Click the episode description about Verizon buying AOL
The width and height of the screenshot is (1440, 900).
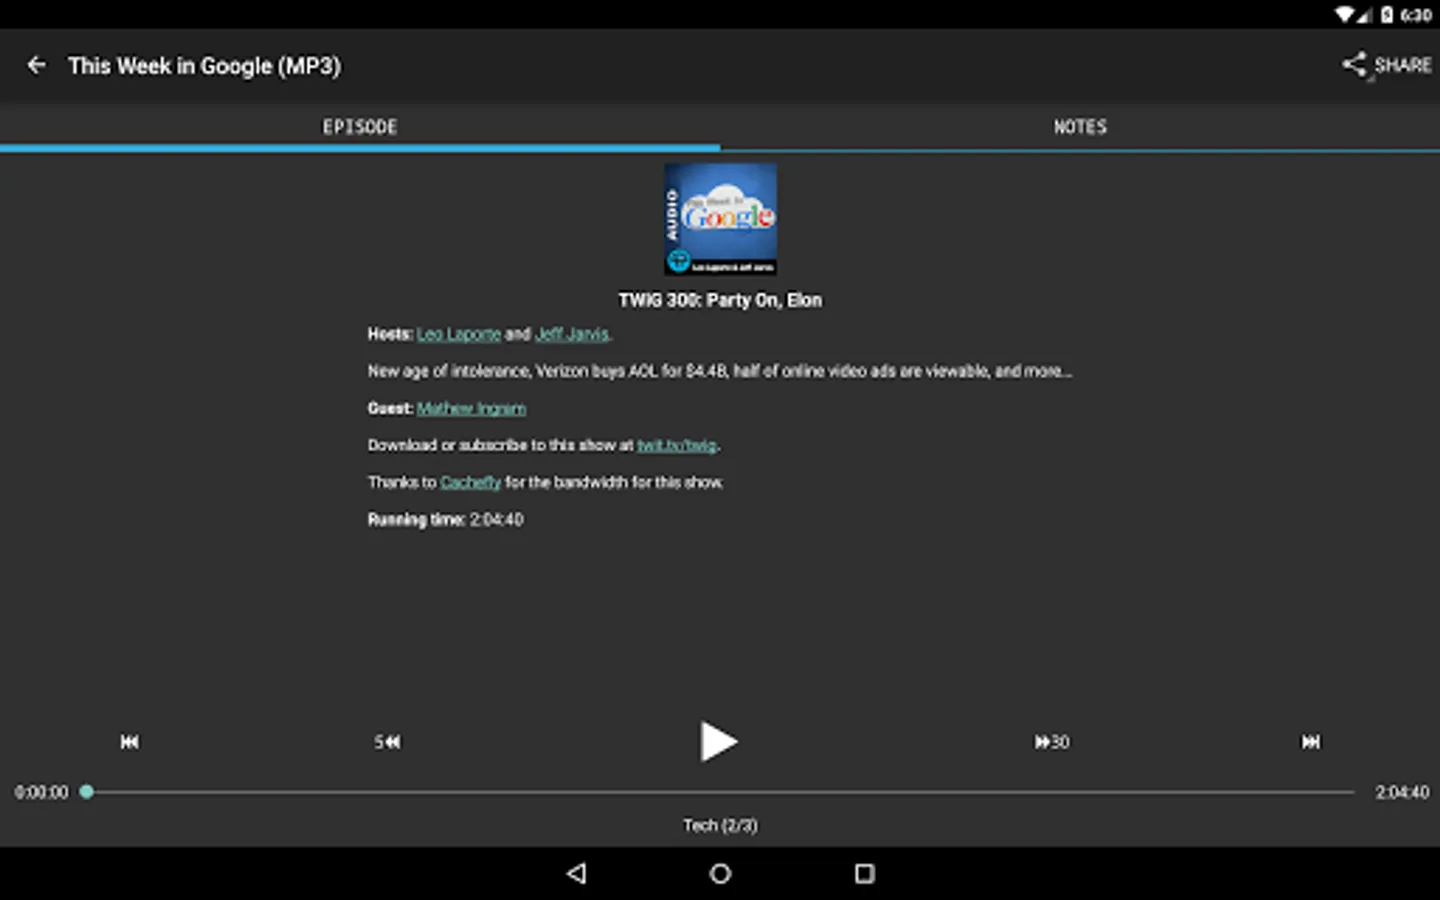pyautogui.click(x=720, y=371)
